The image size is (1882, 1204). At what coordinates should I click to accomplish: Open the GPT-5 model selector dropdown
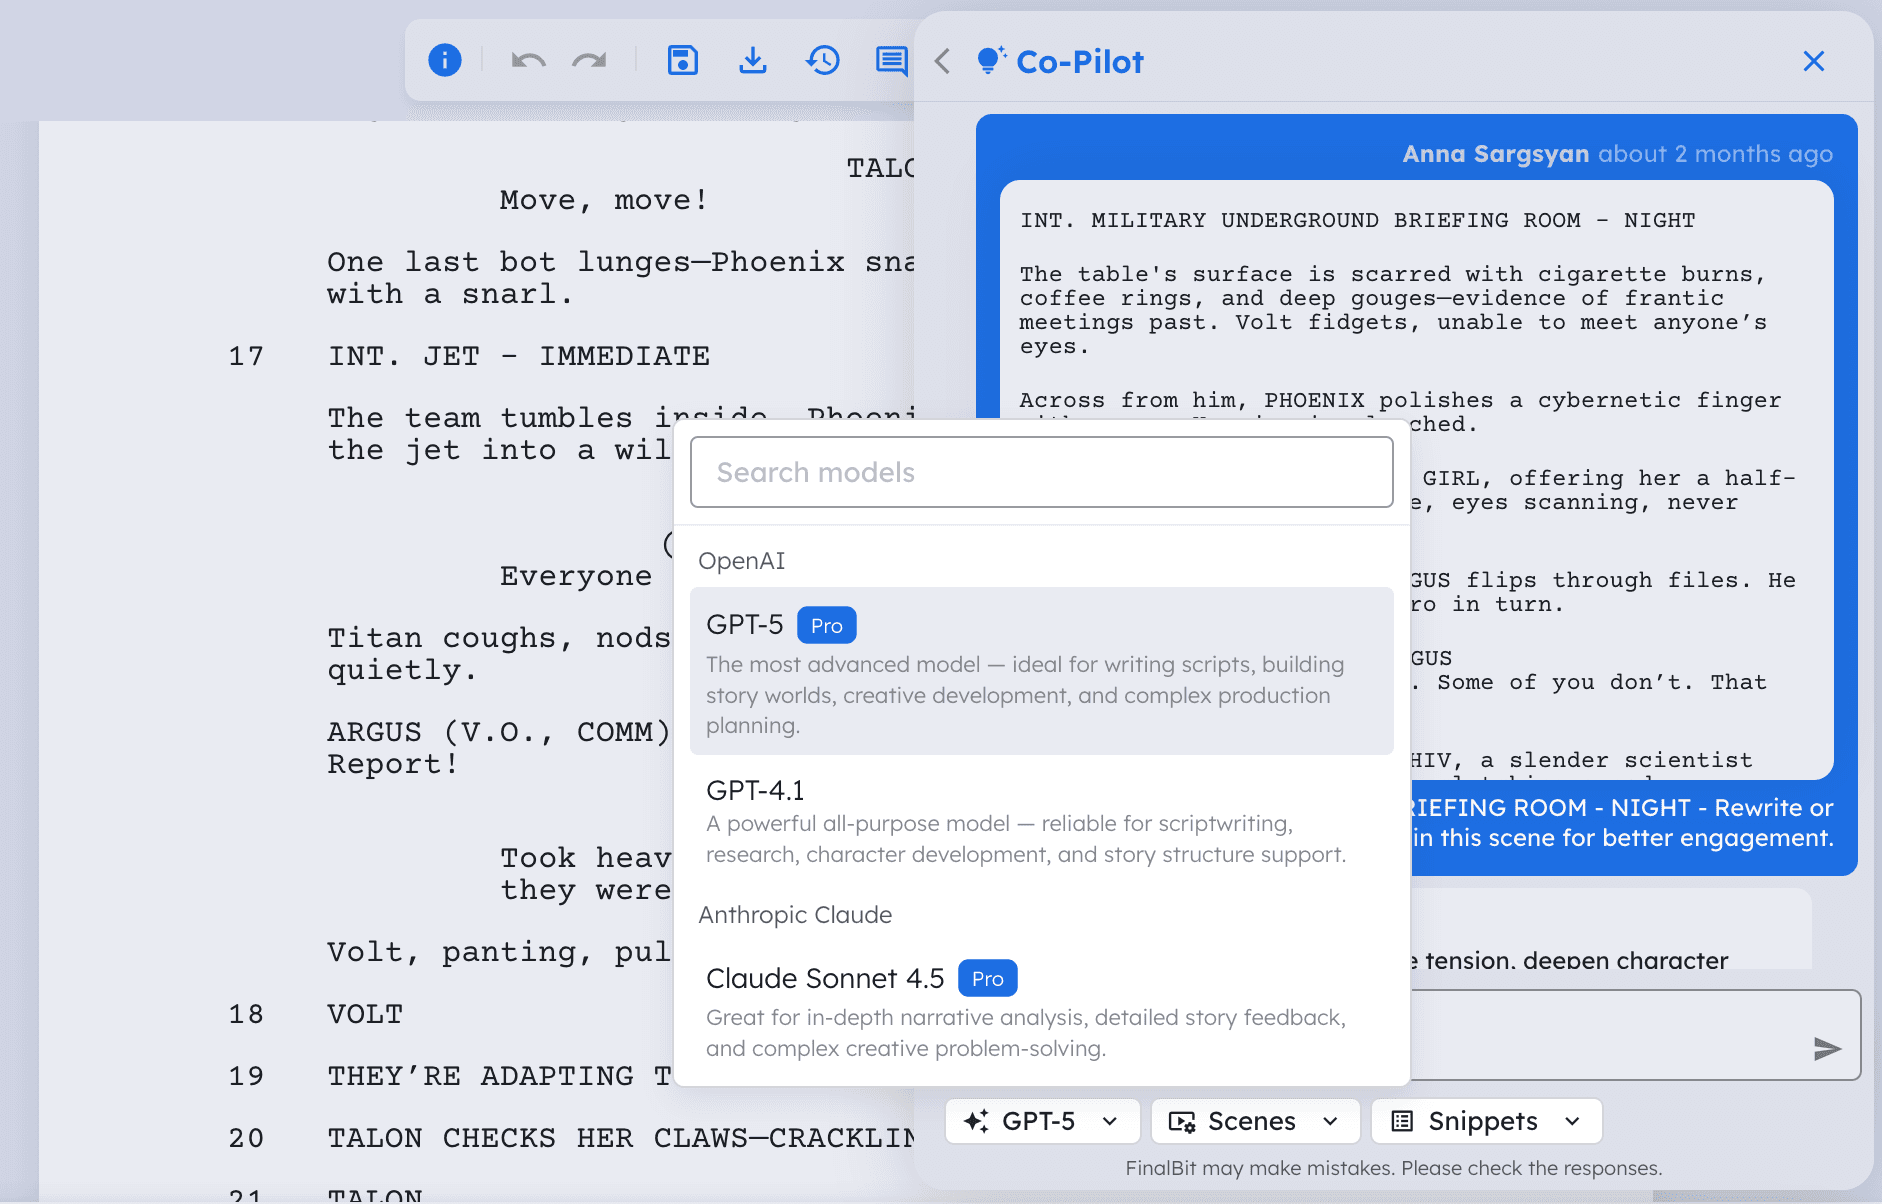[1040, 1121]
